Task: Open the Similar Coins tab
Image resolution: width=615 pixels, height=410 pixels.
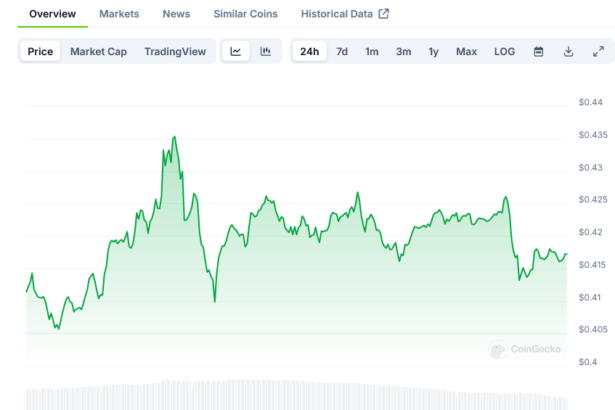Action: point(245,14)
